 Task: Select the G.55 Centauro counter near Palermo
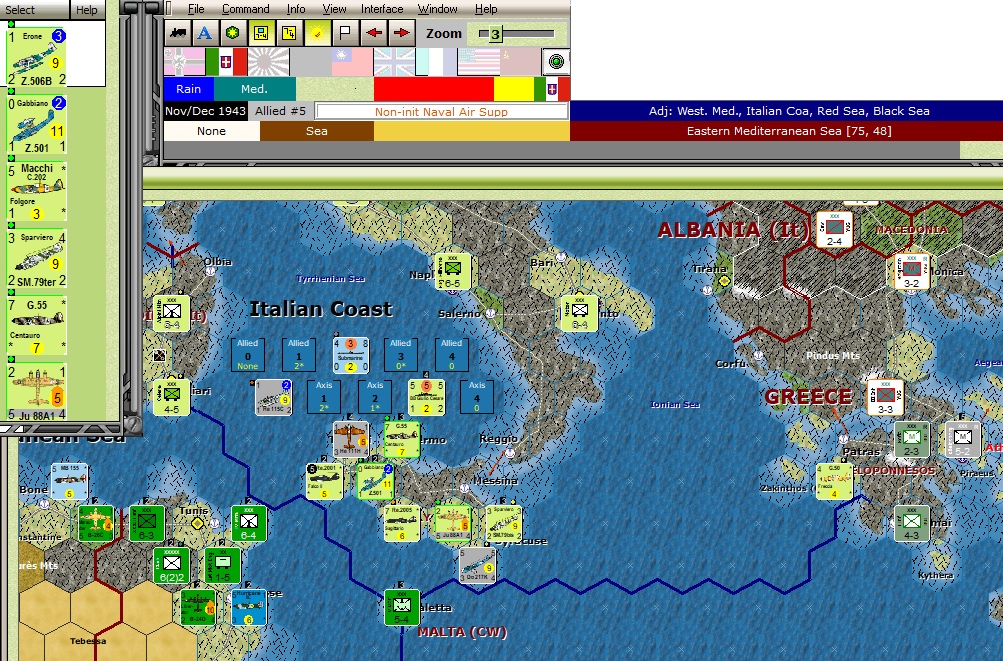point(402,439)
